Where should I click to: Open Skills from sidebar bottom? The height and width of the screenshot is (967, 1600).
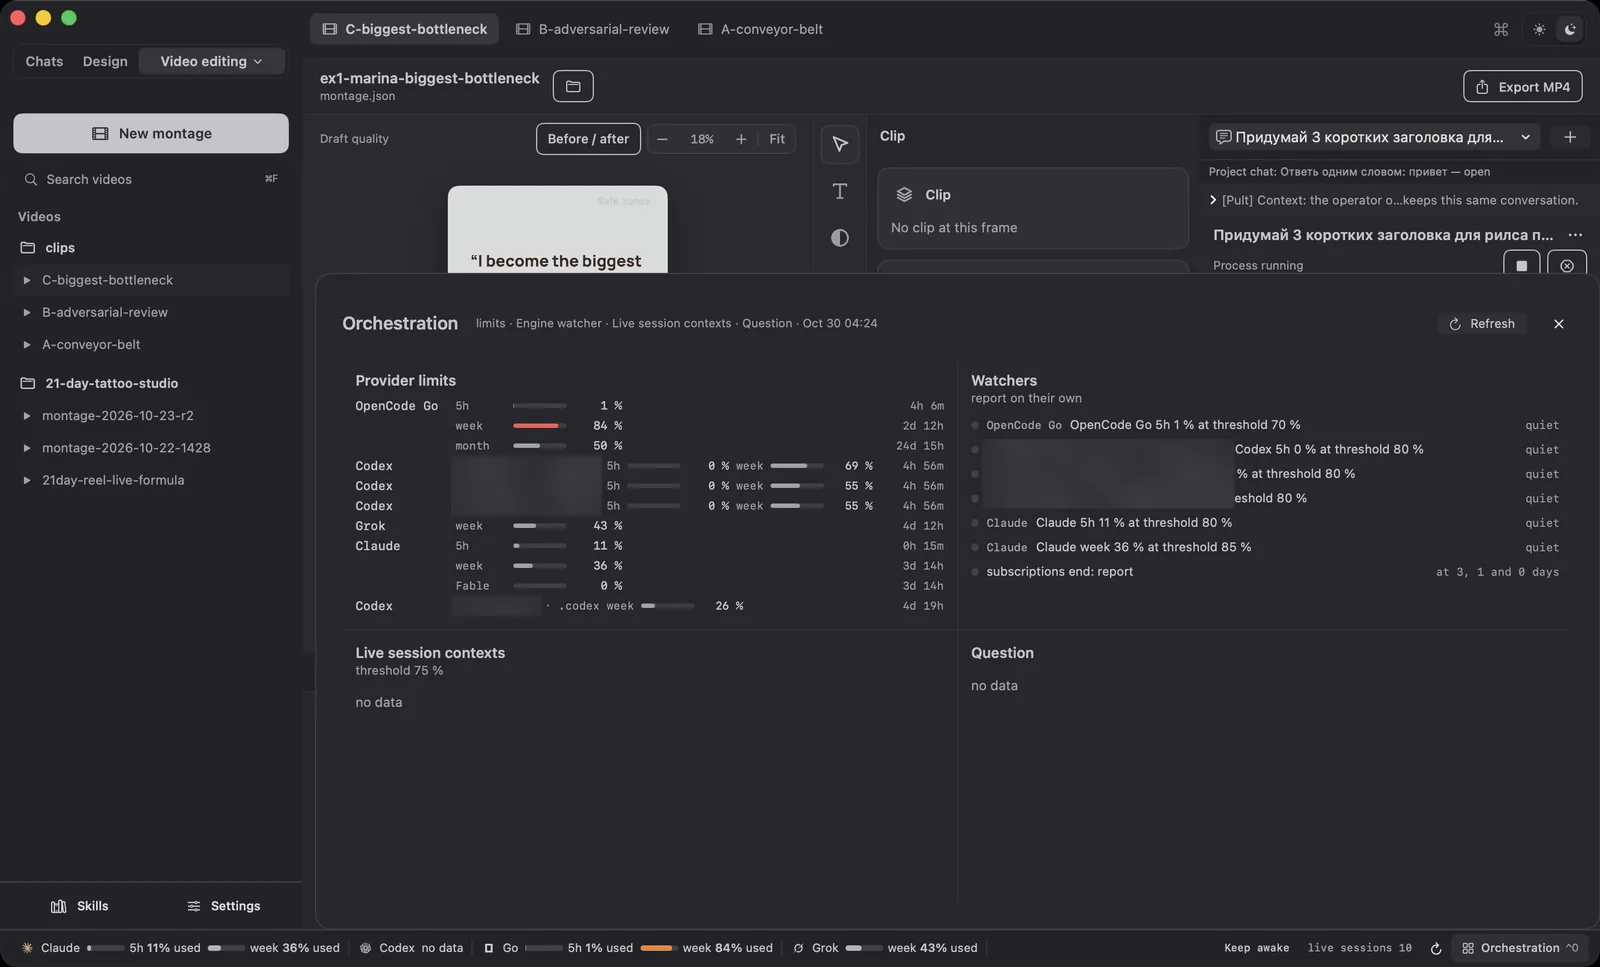click(x=80, y=906)
